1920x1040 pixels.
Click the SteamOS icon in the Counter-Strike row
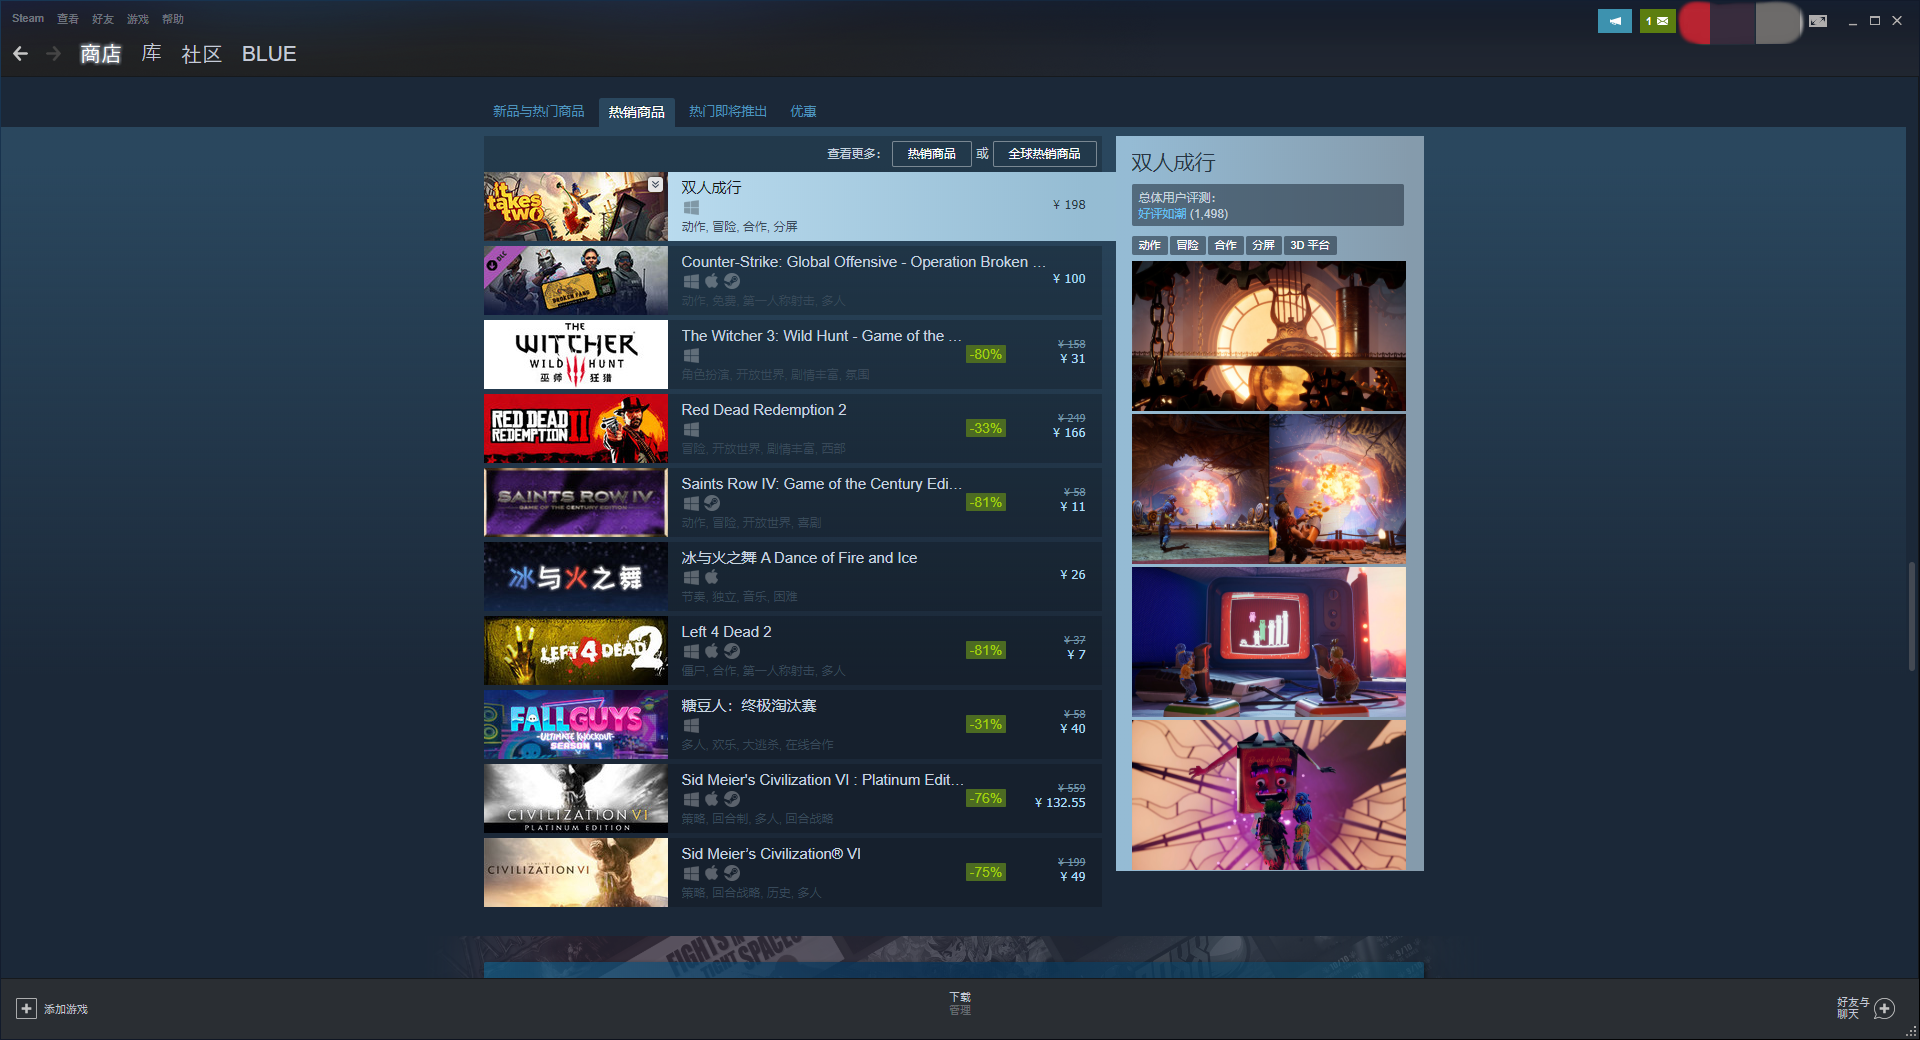tap(732, 281)
